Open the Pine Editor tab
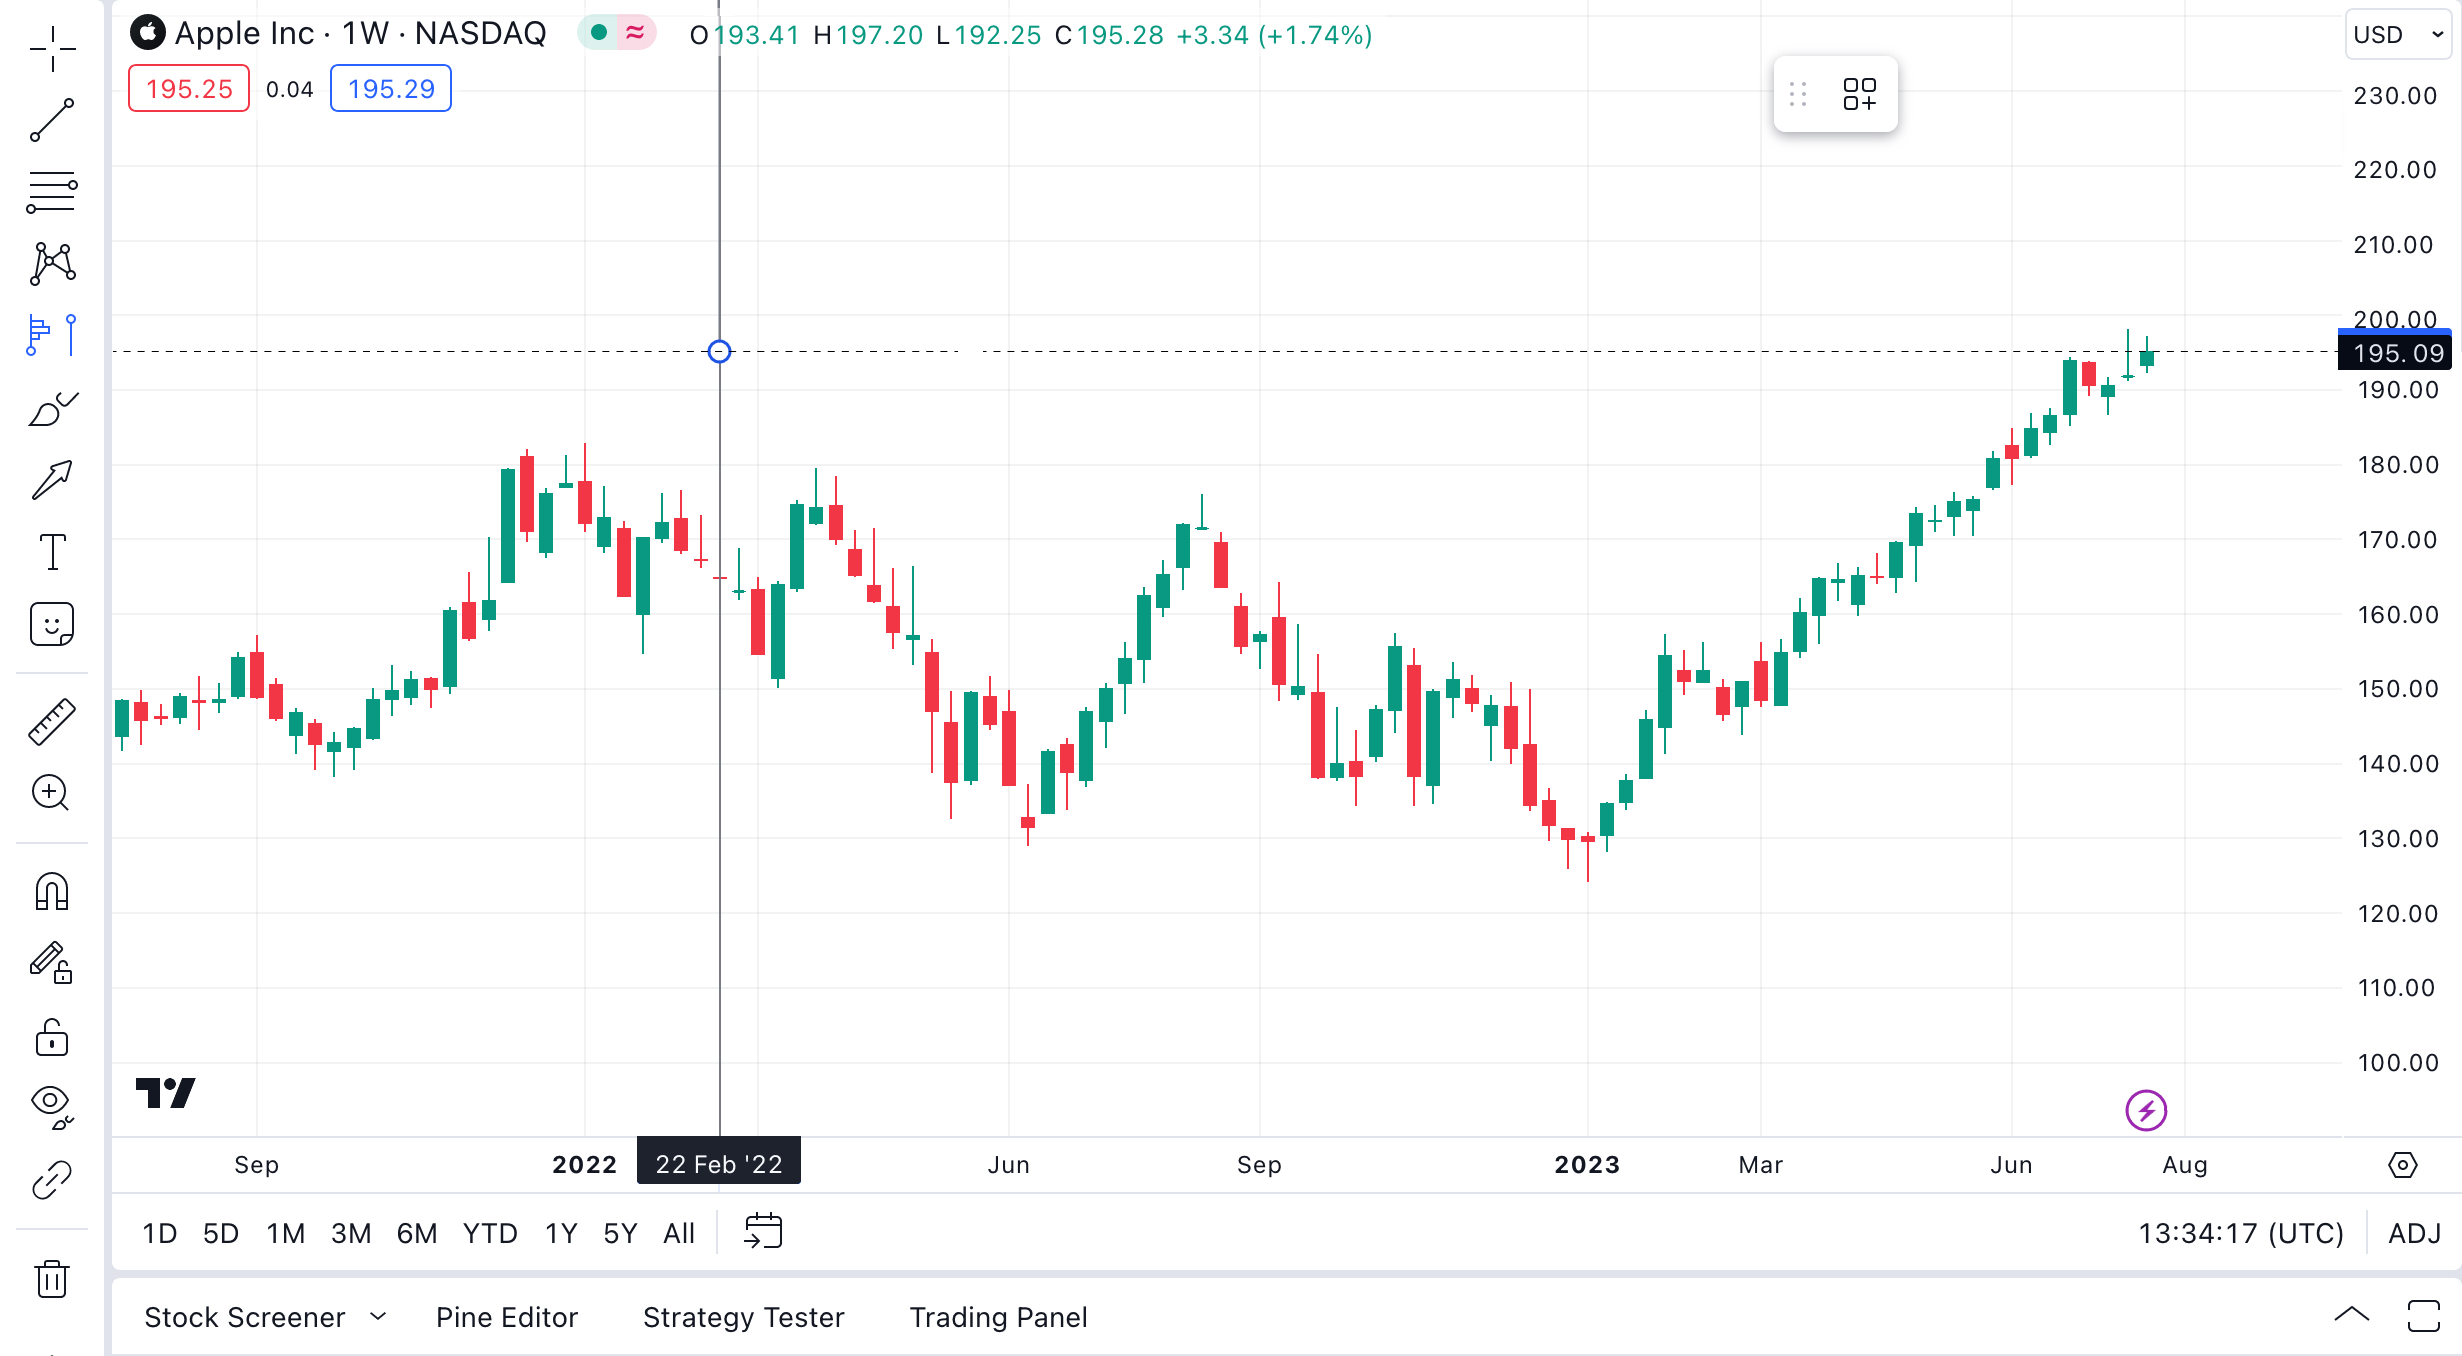Screen dimensions: 2462x1356 507,1317
